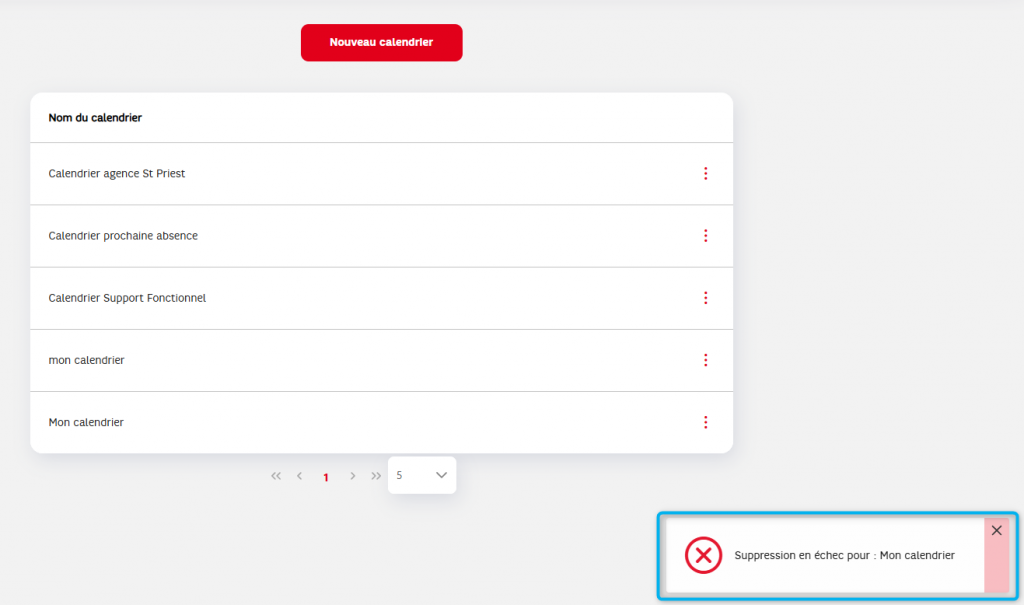
Task: Expand the rows-per-page dropdown showing 5
Action: click(422, 475)
